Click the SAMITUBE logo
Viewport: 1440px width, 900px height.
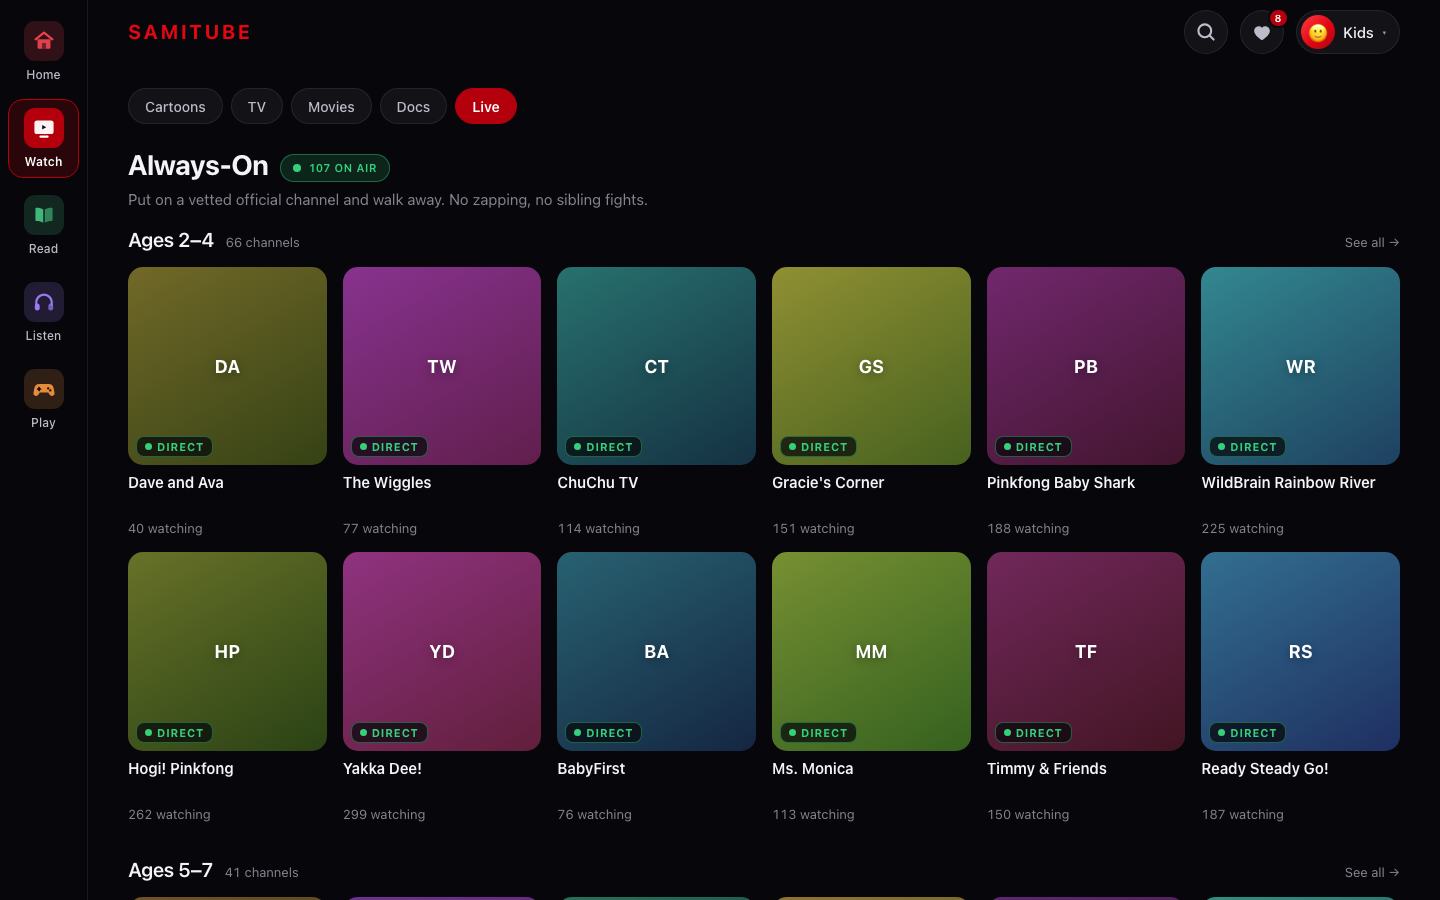(x=190, y=32)
